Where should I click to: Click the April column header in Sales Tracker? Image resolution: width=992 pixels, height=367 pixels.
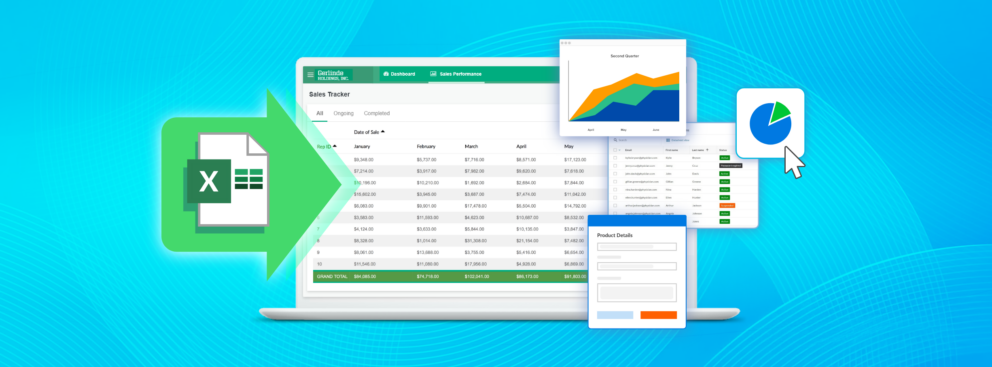(521, 147)
